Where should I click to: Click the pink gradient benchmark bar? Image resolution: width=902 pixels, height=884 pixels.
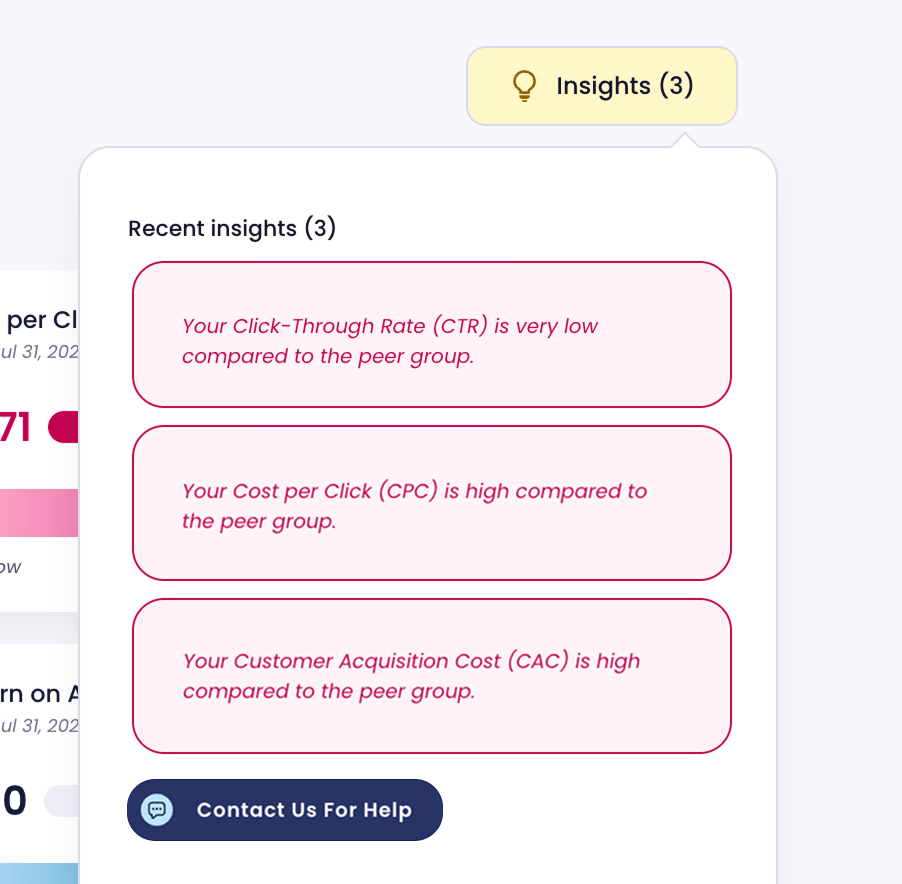coord(39,513)
